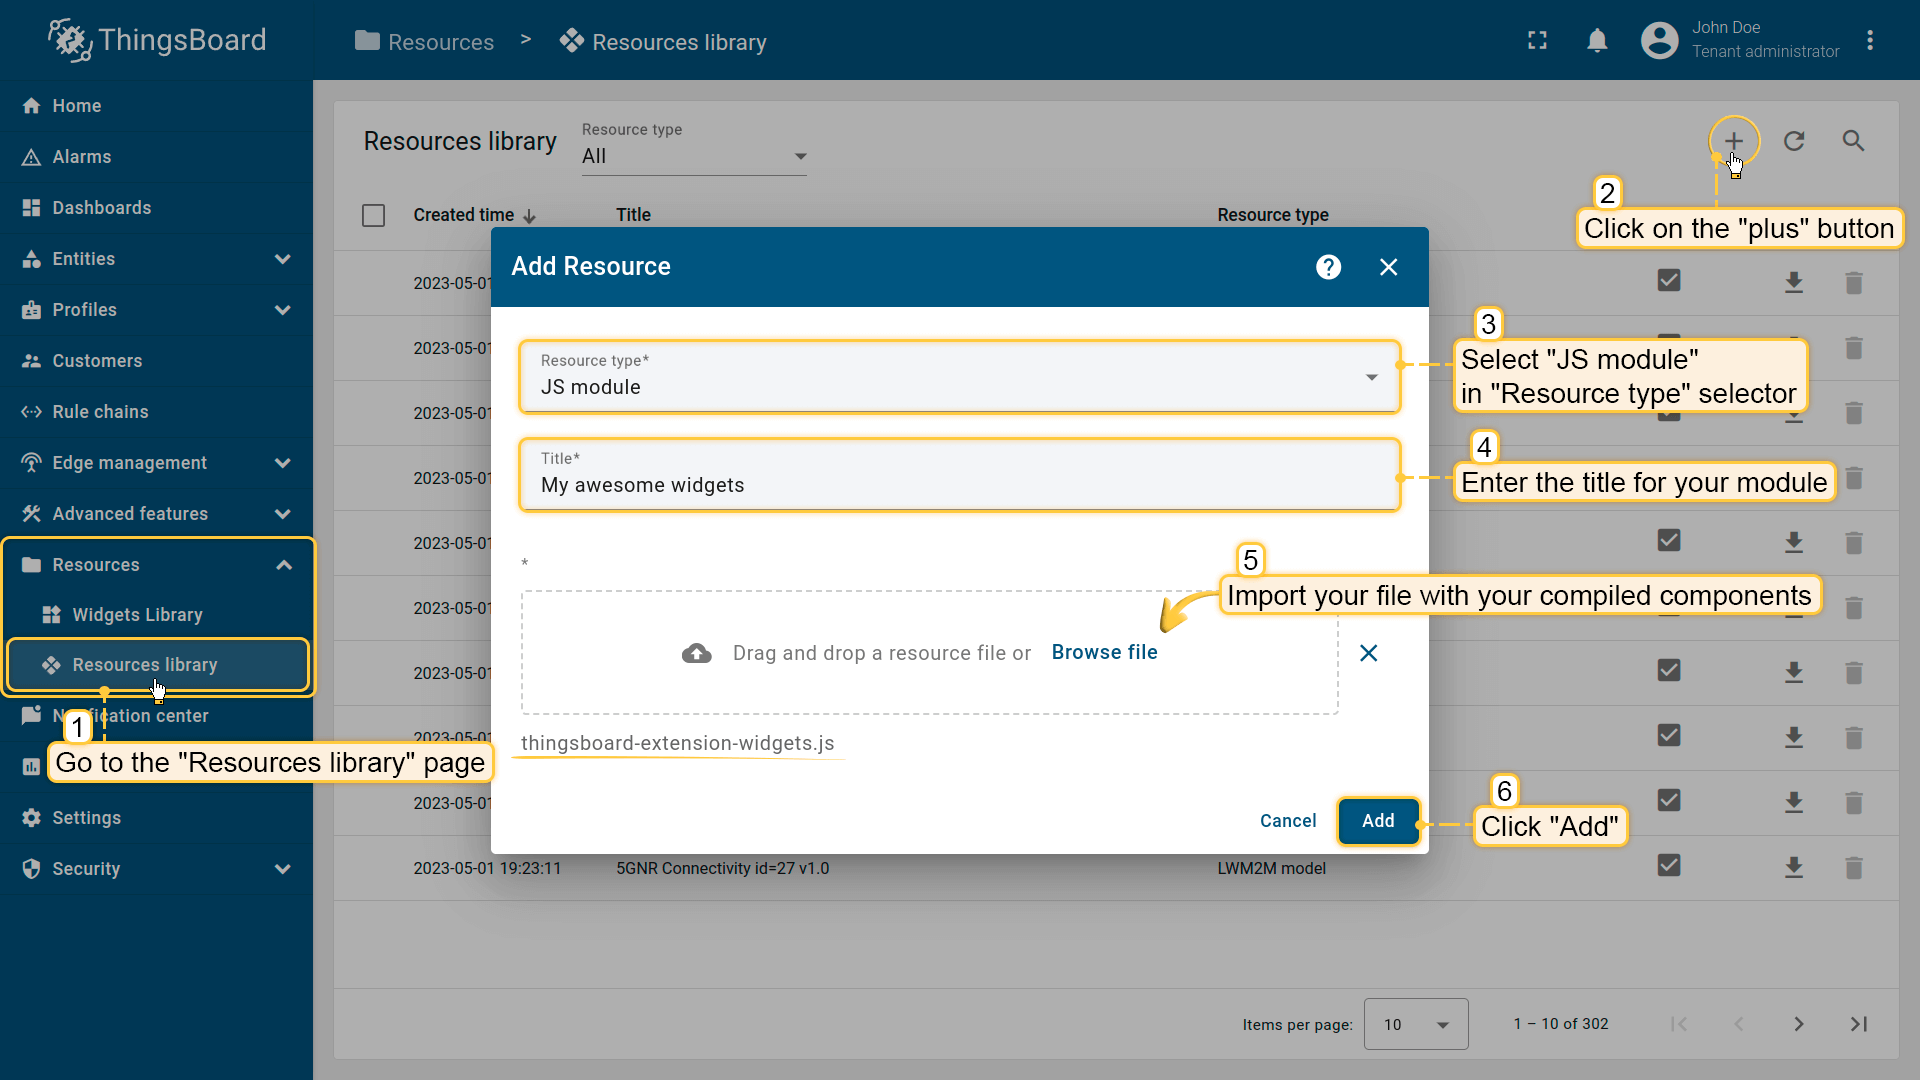Image resolution: width=1920 pixels, height=1080 pixels.
Task: Click Cancel in Add Resource dialog
Action: pyautogui.click(x=1288, y=821)
